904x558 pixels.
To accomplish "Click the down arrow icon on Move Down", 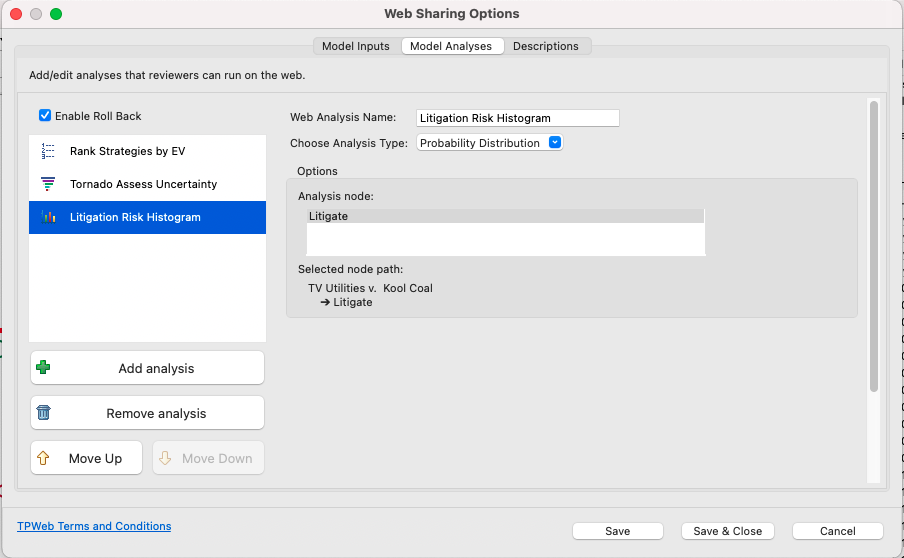I will [165, 458].
